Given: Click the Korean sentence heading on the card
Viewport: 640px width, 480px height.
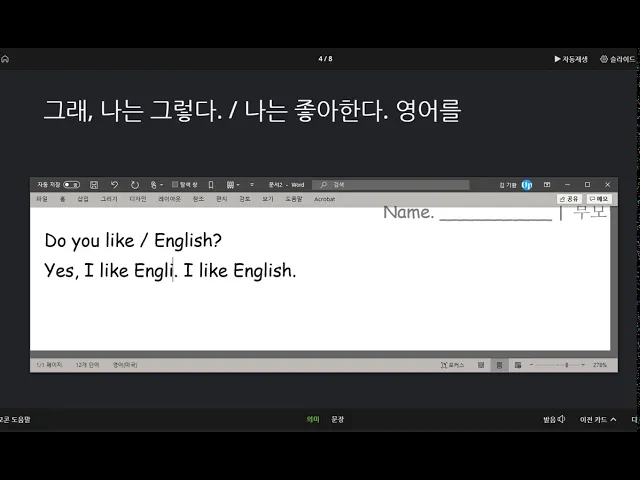Looking at the screenshot, I should pyautogui.click(x=252, y=111).
